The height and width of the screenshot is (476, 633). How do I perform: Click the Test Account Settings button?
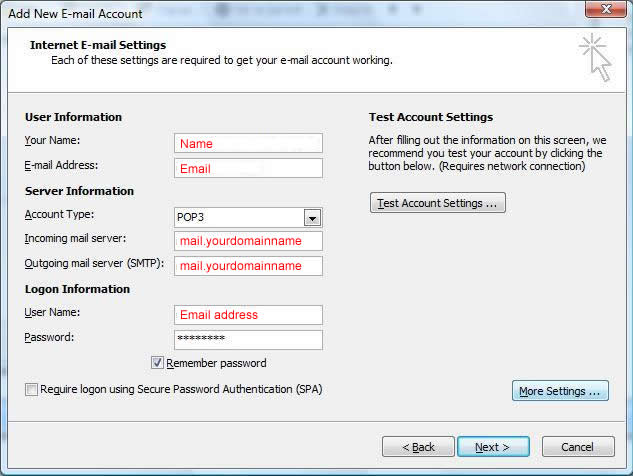click(437, 203)
